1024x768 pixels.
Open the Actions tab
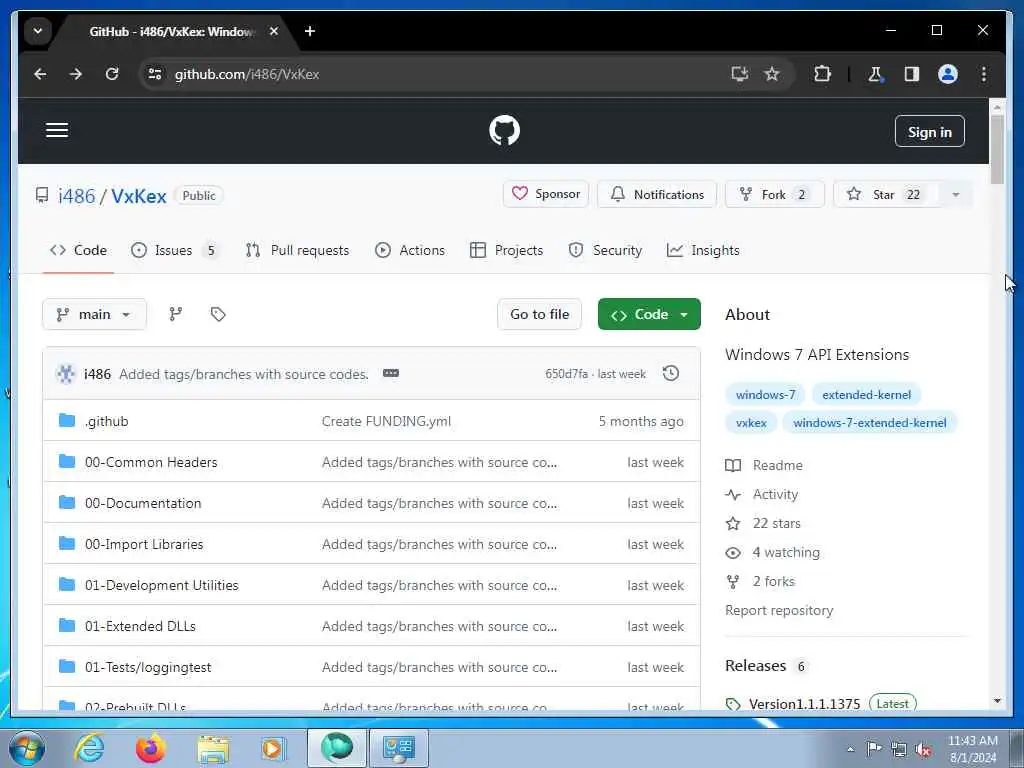point(410,250)
